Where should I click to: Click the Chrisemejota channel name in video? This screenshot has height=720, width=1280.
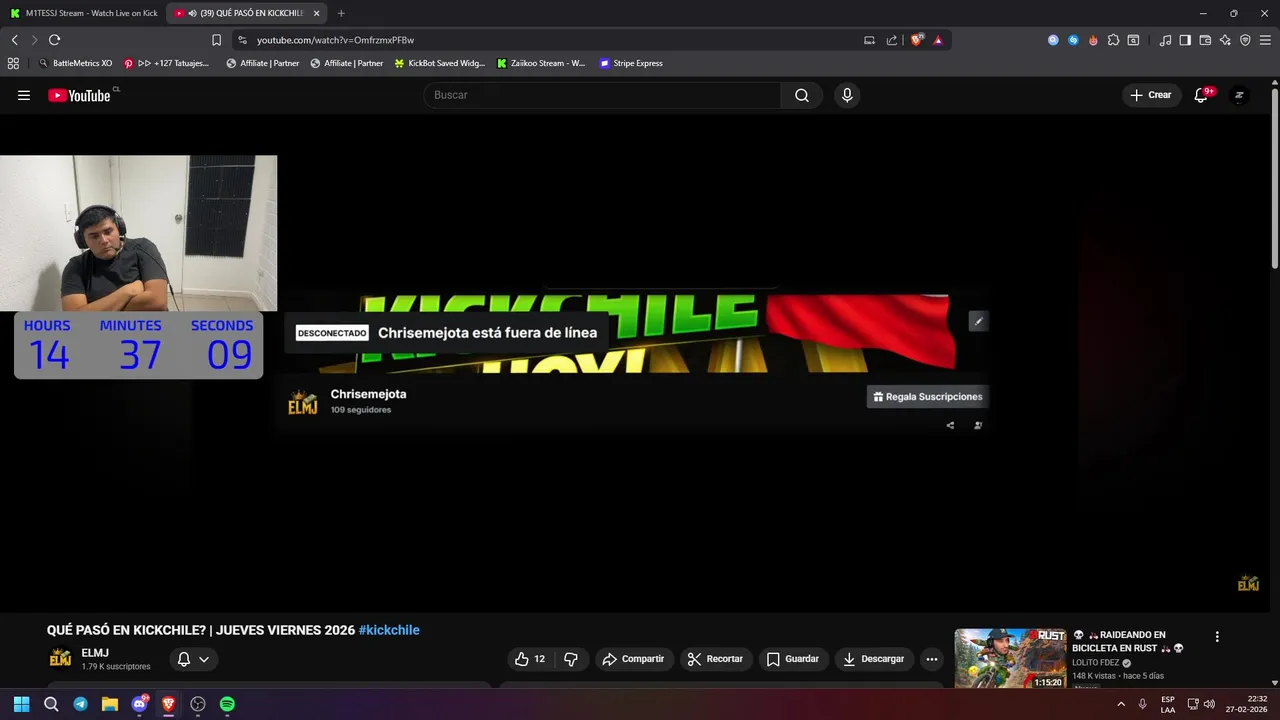[368, 394]
